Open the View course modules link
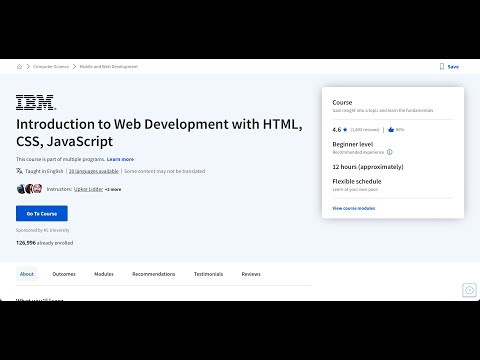The height and width of the screenshot is (360, 480). (x=354, y=208)
